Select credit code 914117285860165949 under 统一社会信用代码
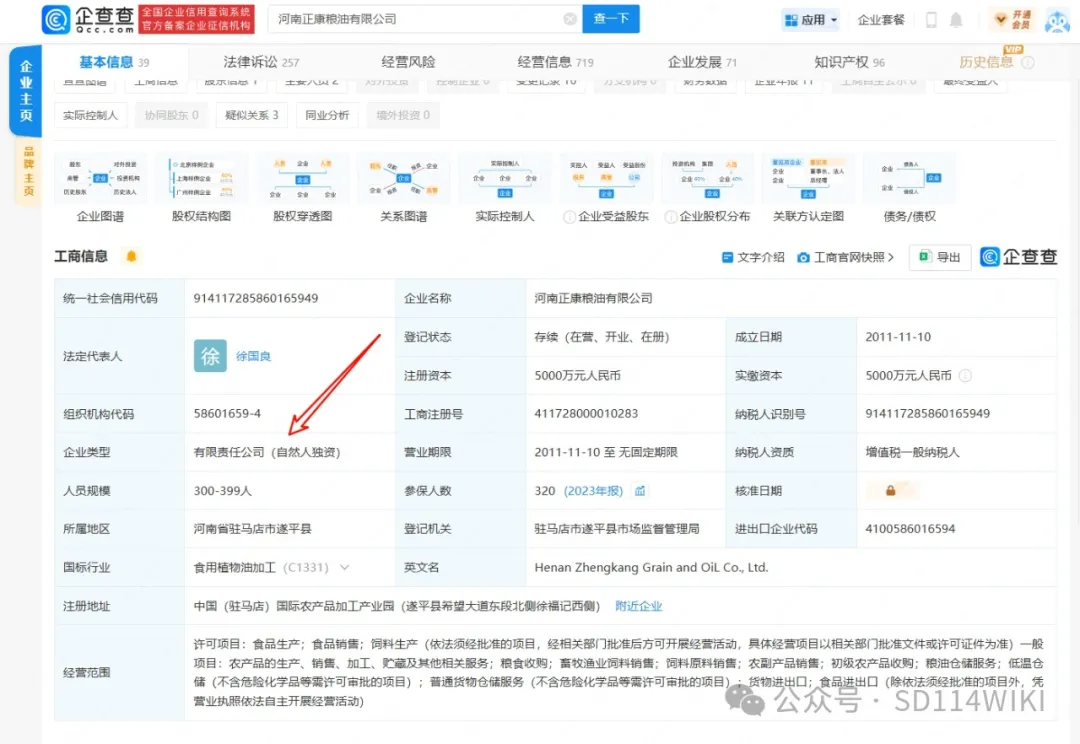 click(x=256, y=298)
